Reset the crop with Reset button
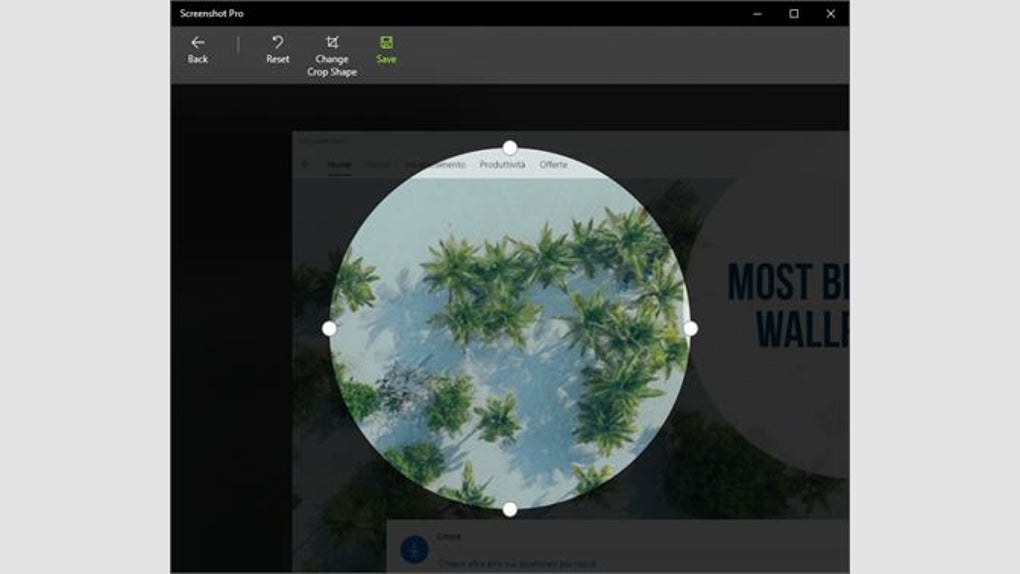 277,50
